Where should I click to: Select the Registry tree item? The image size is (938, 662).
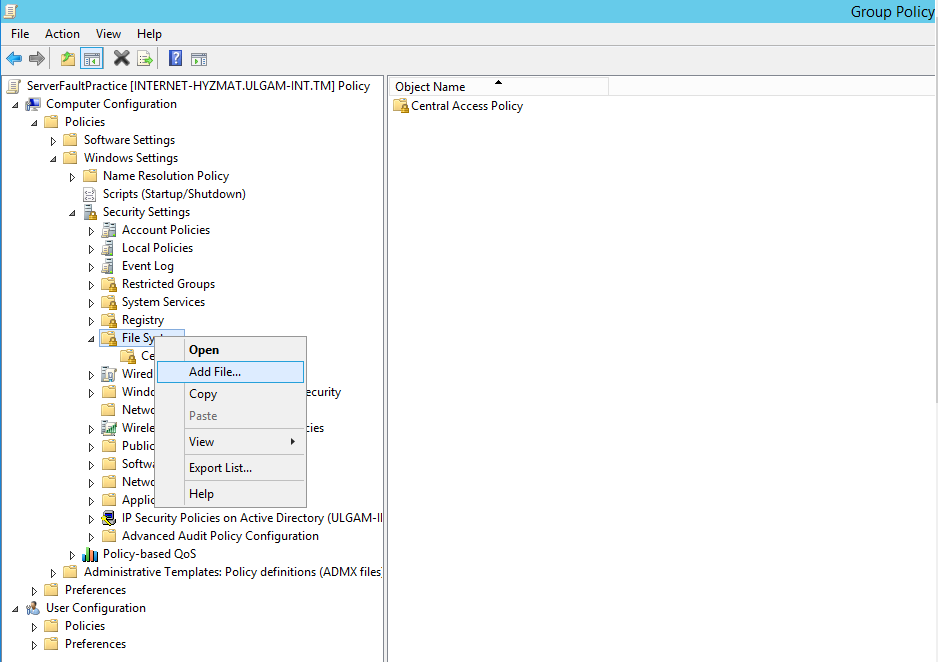[x=142, y=320]
